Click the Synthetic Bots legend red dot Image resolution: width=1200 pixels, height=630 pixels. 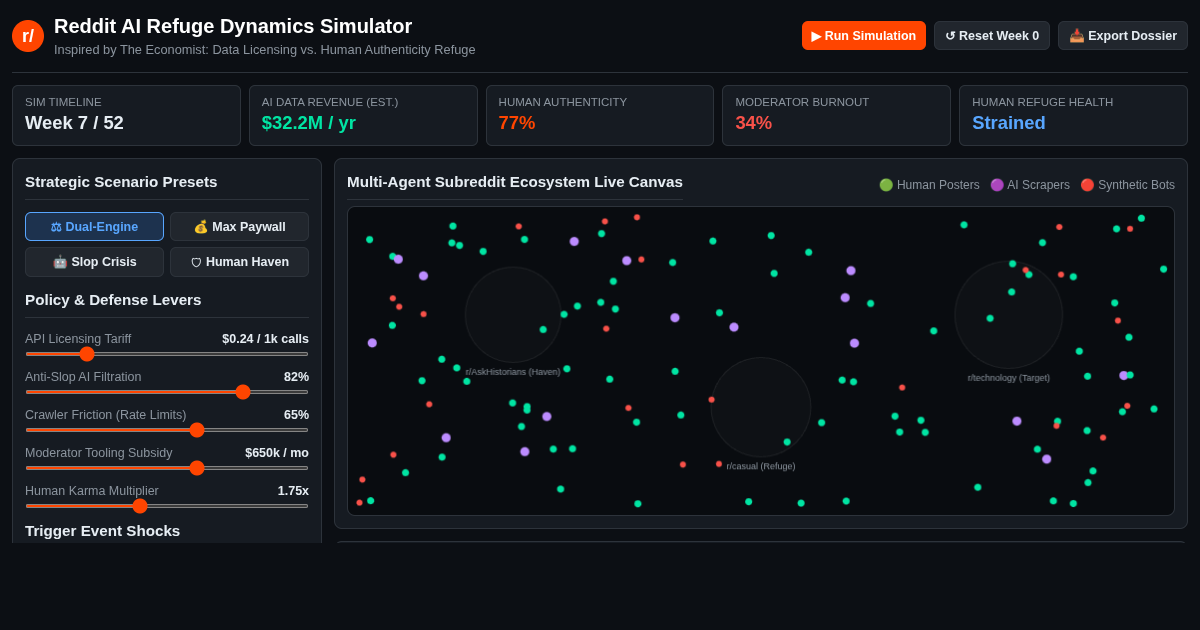click(1087, 185)
